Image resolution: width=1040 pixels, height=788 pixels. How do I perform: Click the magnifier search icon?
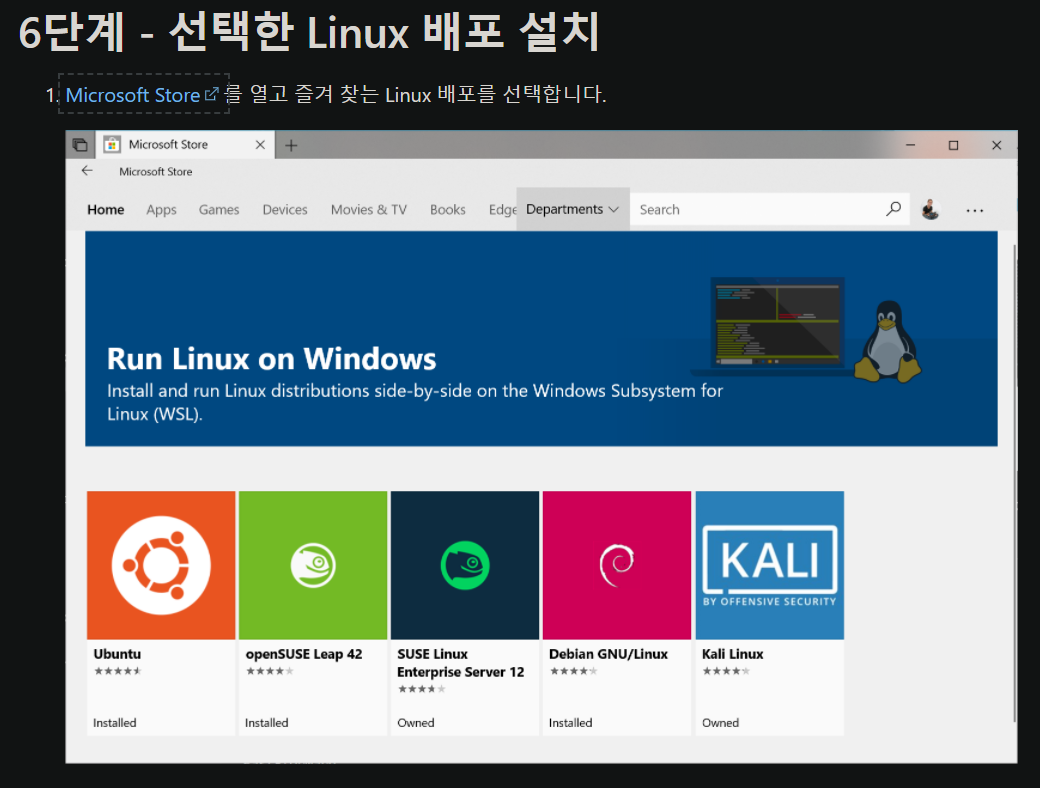pyautogui.click(x=893, y=210)
